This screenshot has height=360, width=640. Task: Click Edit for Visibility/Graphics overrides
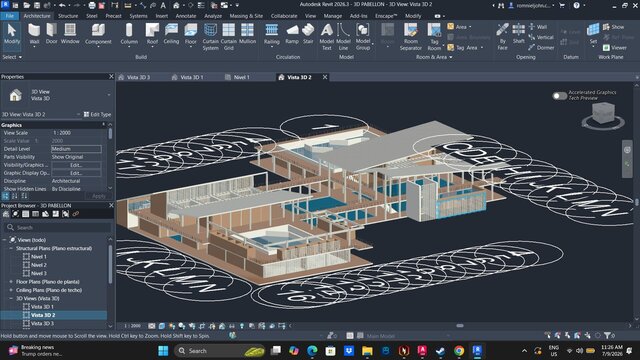click(76, 165)
